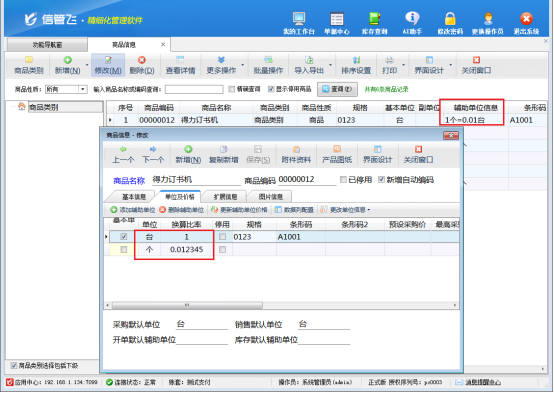Open the 单据中心 icon
The width and height of the screenshot is (554, 393).
(337, 23)
